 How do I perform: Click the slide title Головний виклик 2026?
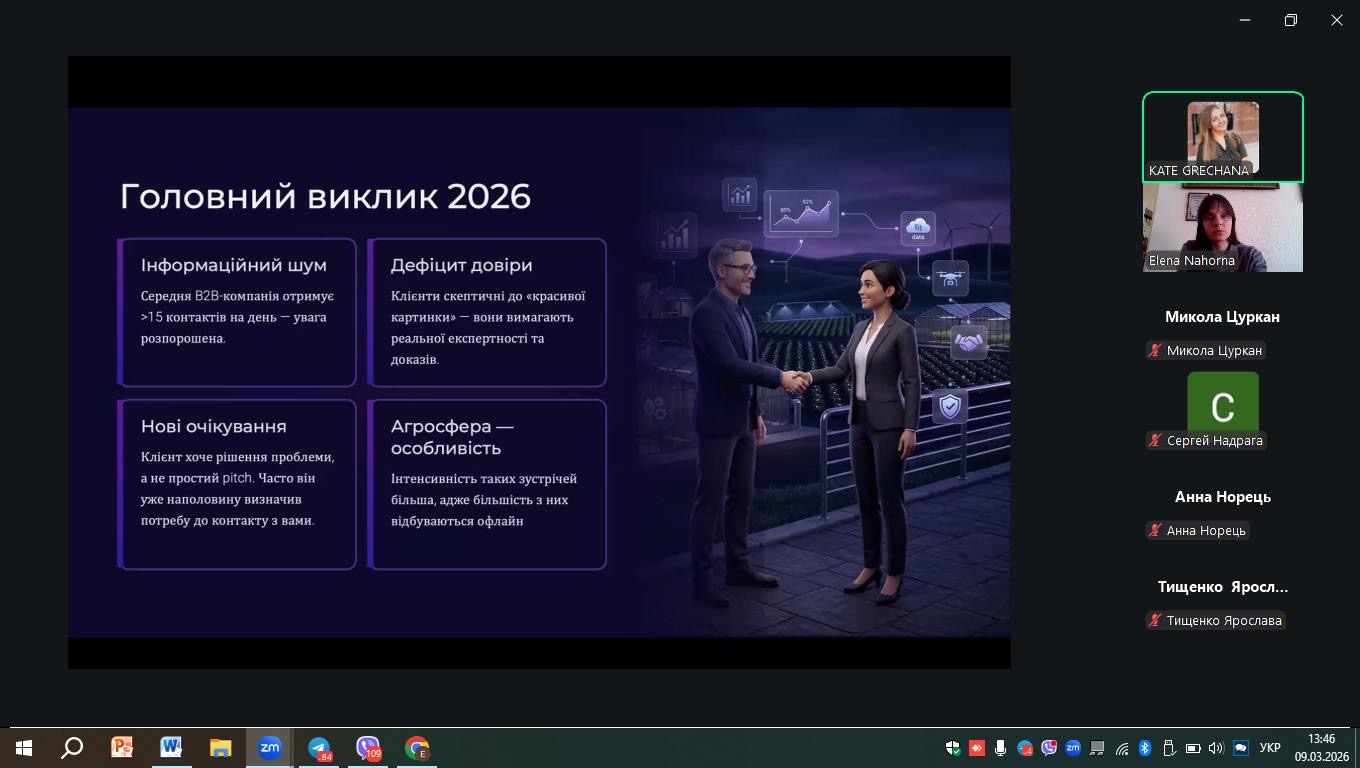325,196
